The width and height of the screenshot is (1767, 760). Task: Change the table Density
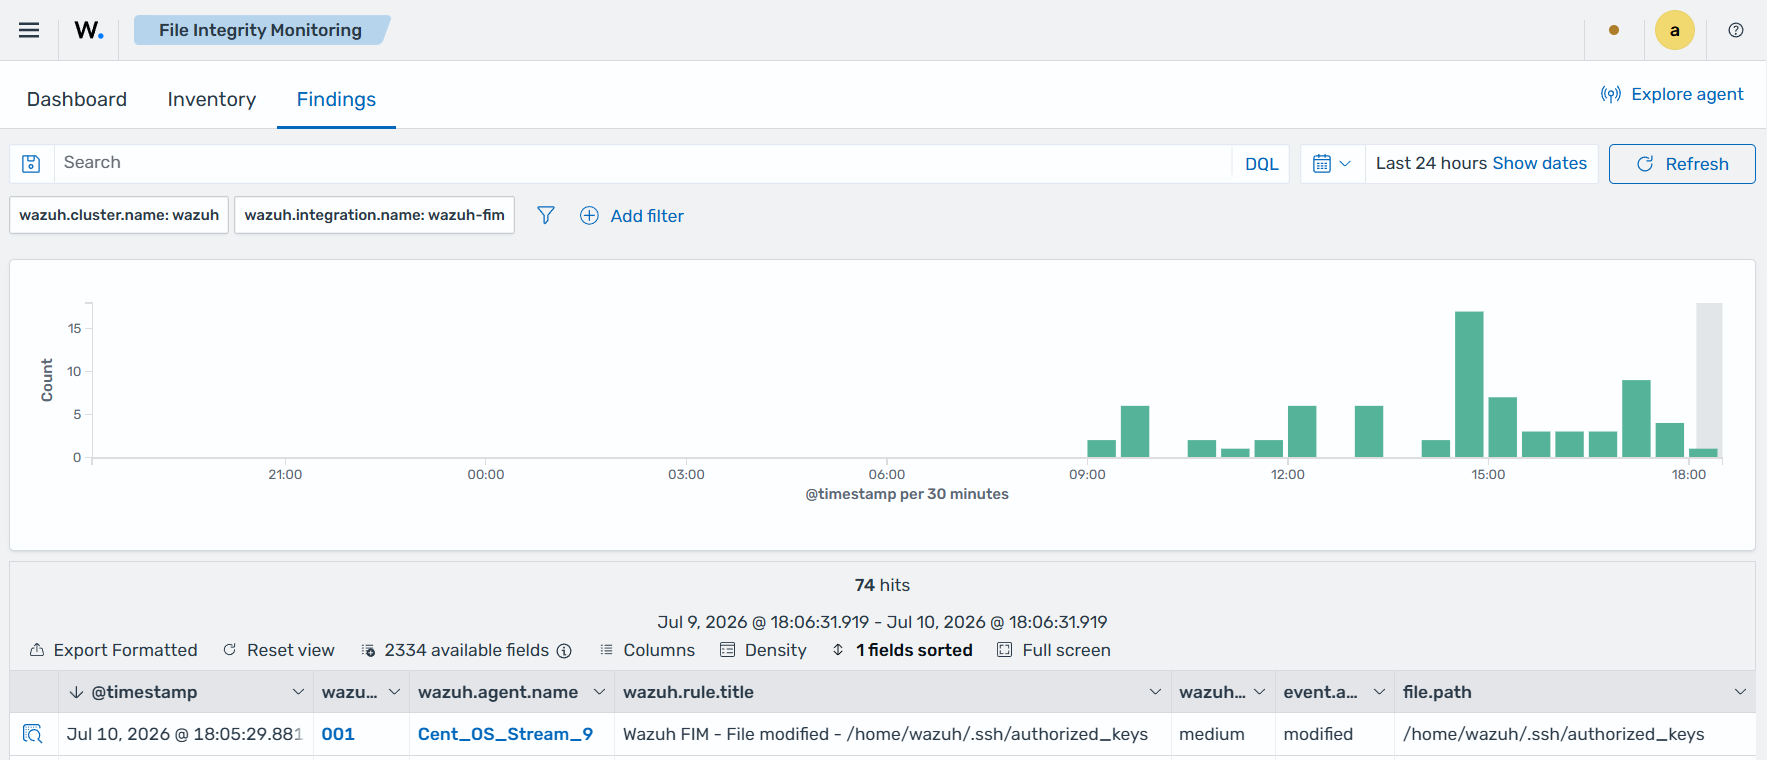(x=763, y=650)
